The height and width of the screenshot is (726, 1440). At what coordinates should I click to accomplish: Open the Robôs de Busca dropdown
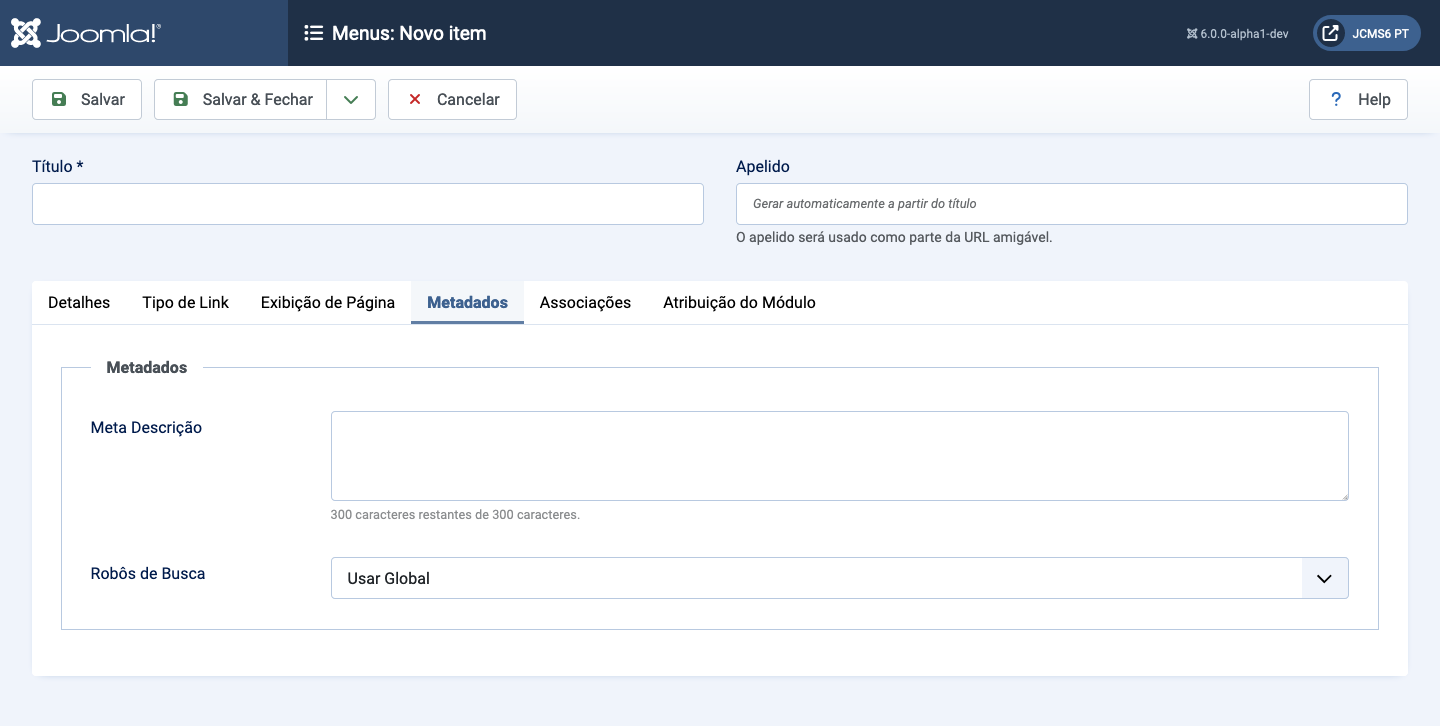(x=816, y=578)
